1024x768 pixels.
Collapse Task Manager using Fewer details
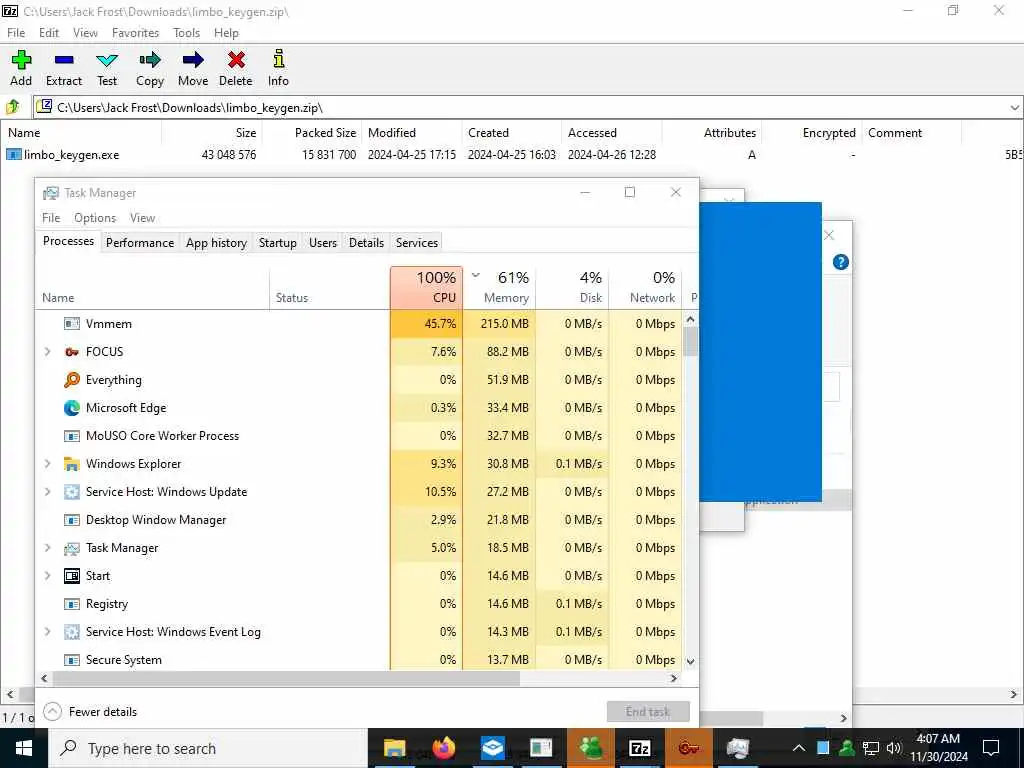(x=90, y=712)
